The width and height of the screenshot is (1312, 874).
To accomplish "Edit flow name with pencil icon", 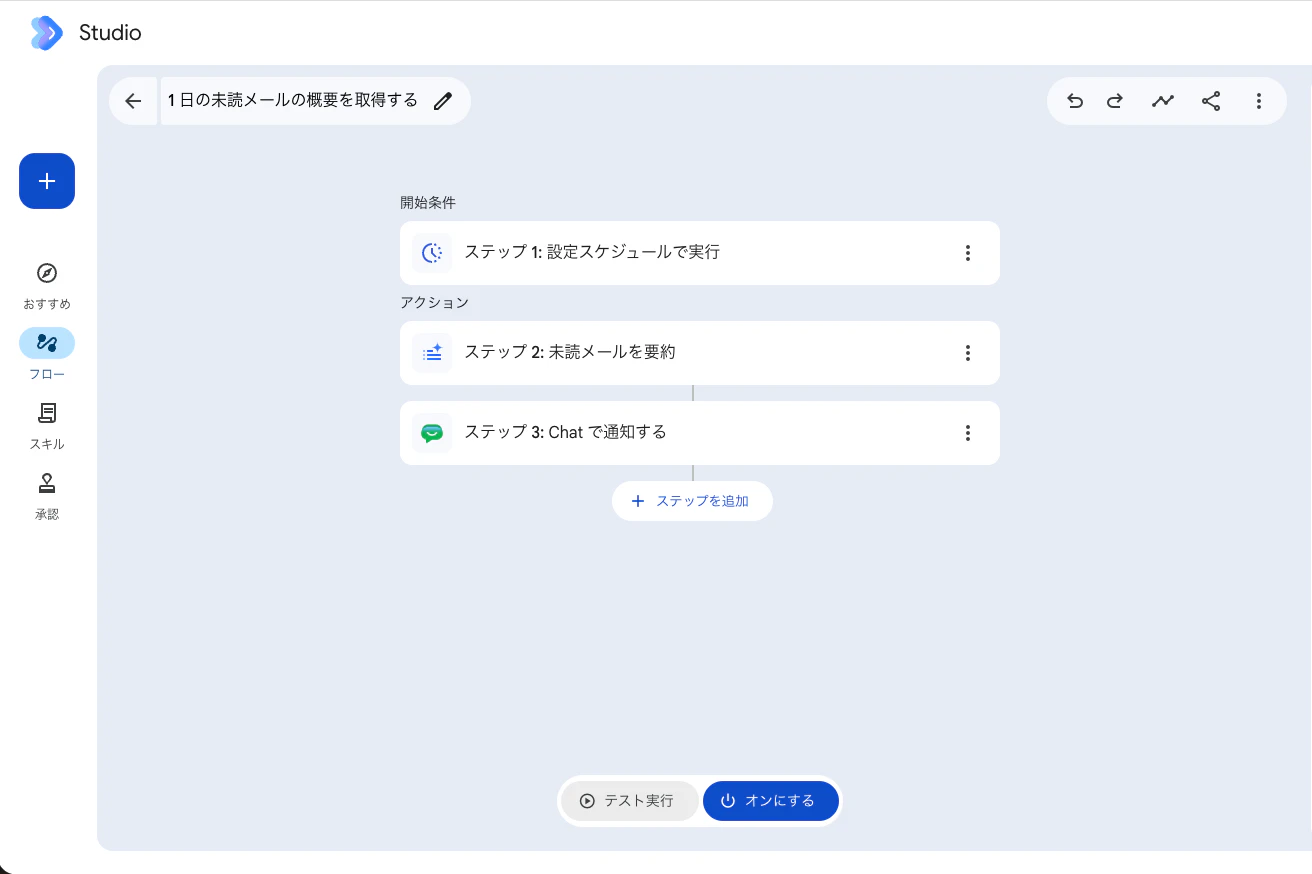I will click(443, 101).
